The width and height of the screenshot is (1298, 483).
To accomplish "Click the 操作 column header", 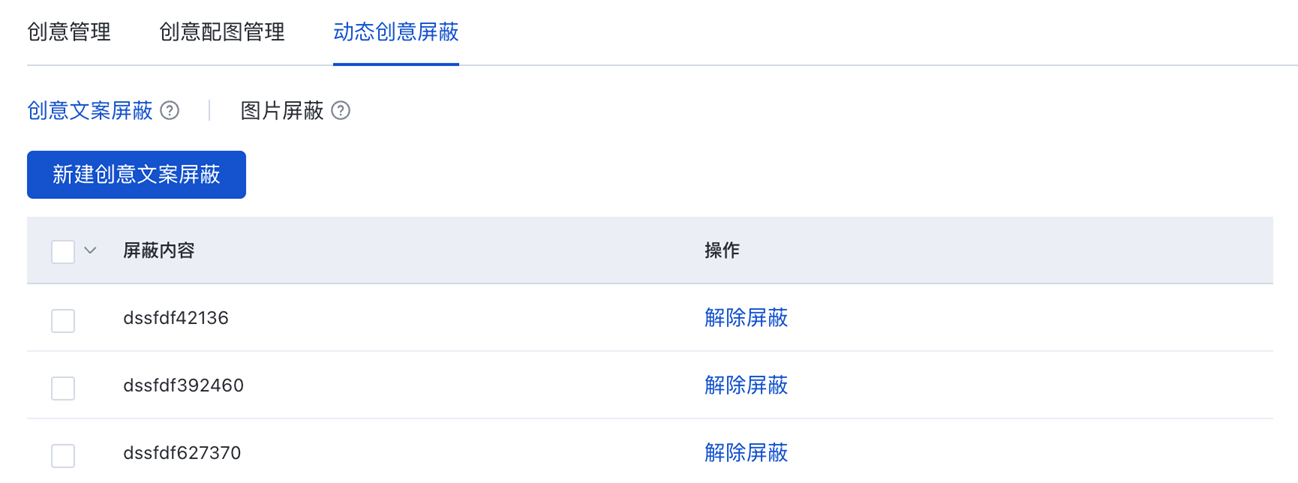I will click(x=722, y=251).
